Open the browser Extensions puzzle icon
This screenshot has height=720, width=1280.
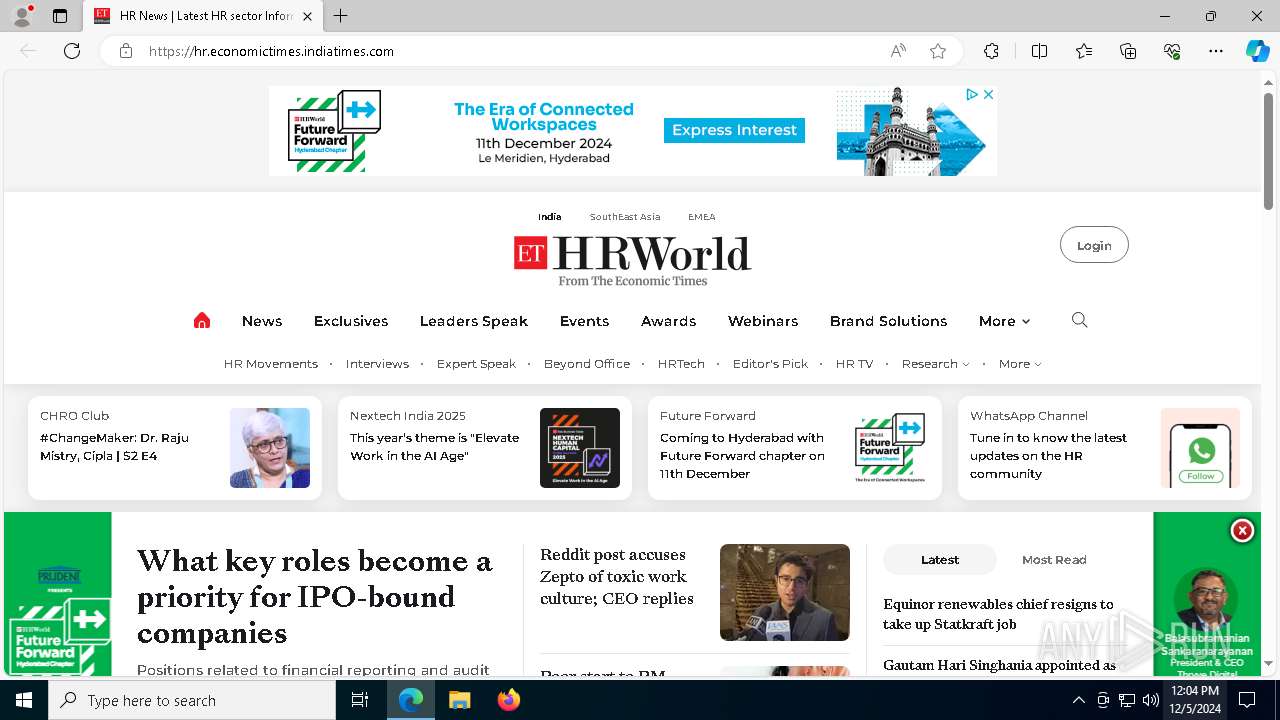click(991, 51)
